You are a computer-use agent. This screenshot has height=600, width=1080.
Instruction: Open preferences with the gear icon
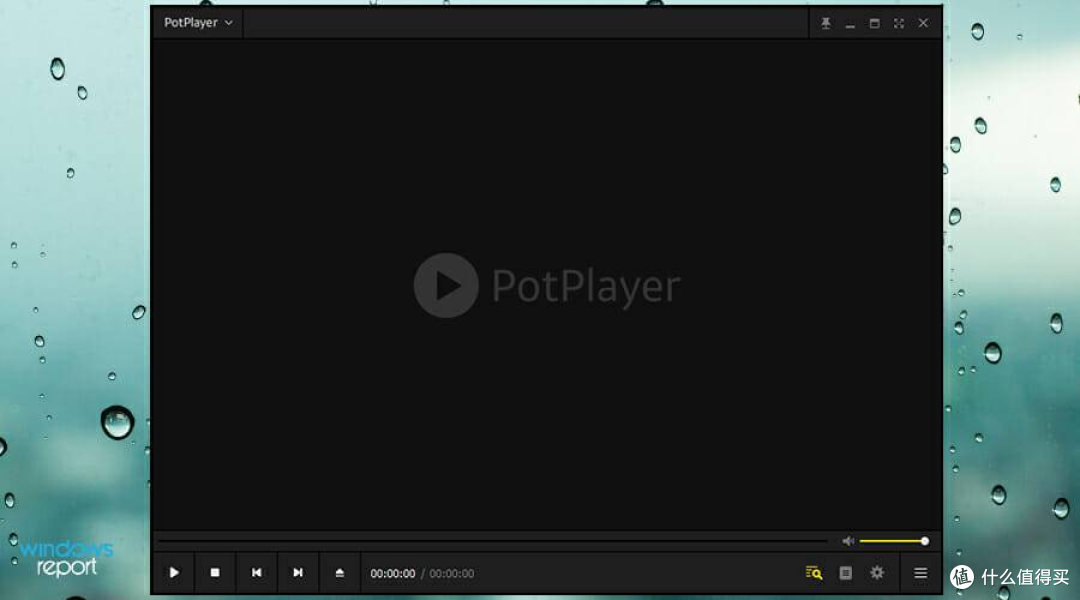pos(877,573)
